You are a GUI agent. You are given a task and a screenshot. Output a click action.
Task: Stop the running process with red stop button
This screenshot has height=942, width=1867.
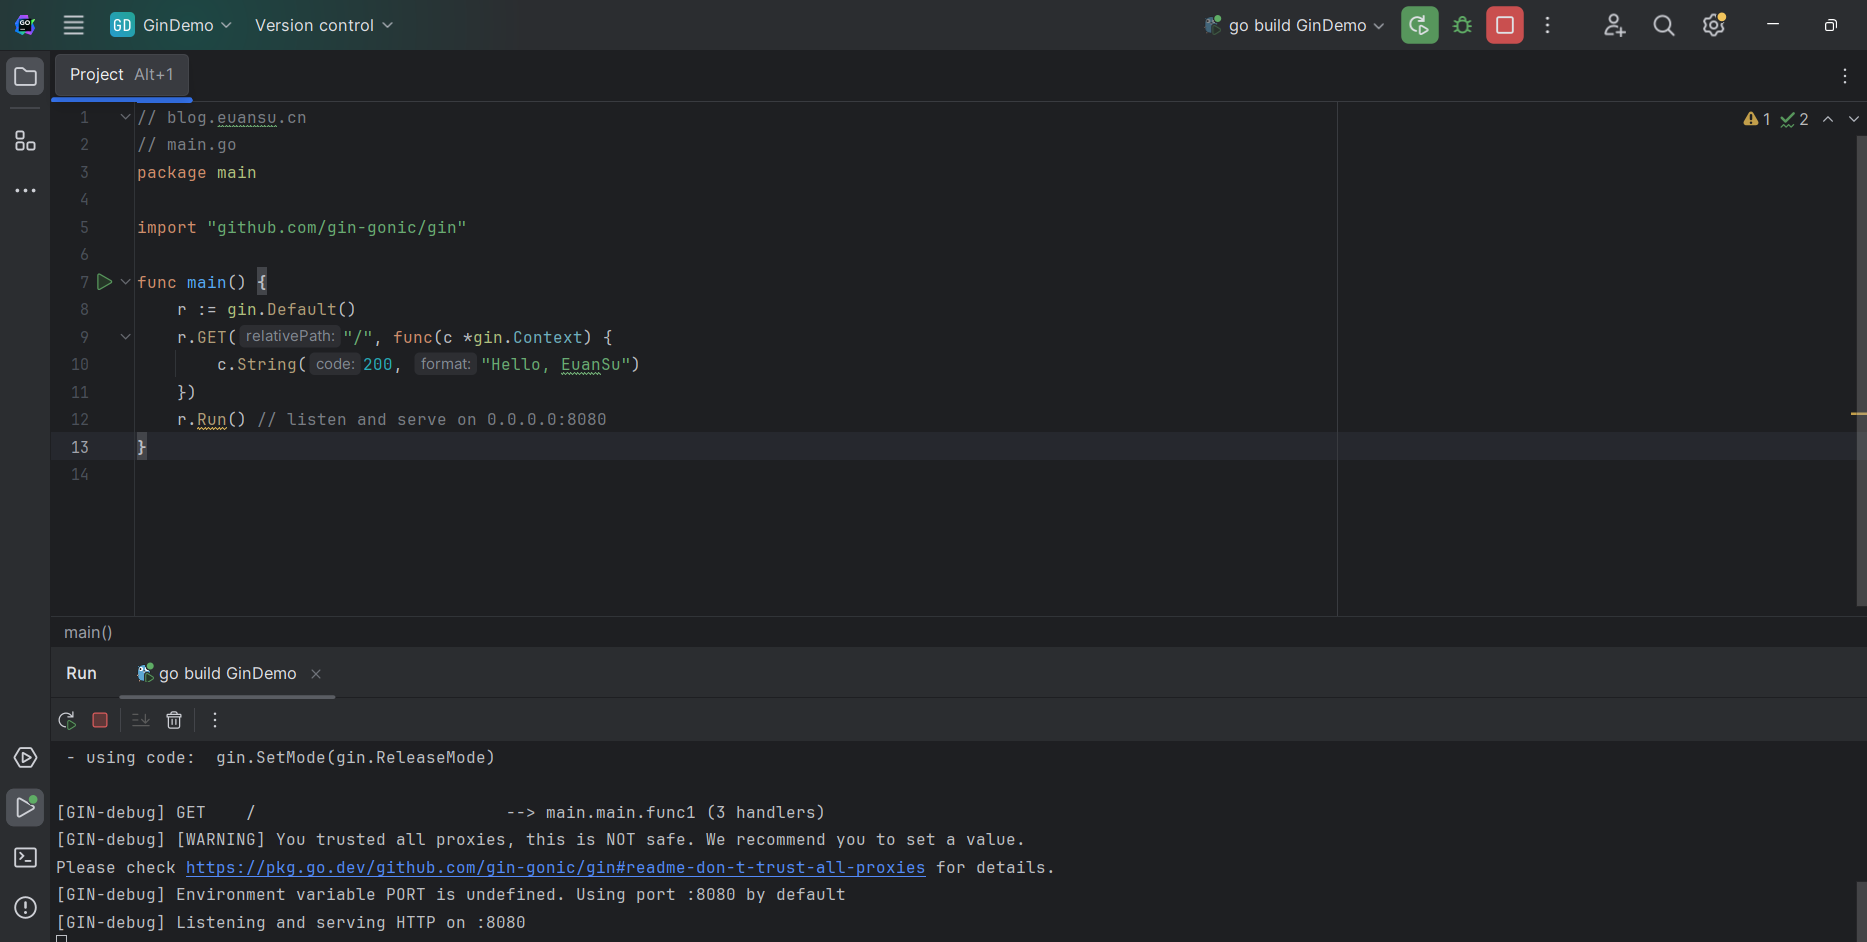1504,25
